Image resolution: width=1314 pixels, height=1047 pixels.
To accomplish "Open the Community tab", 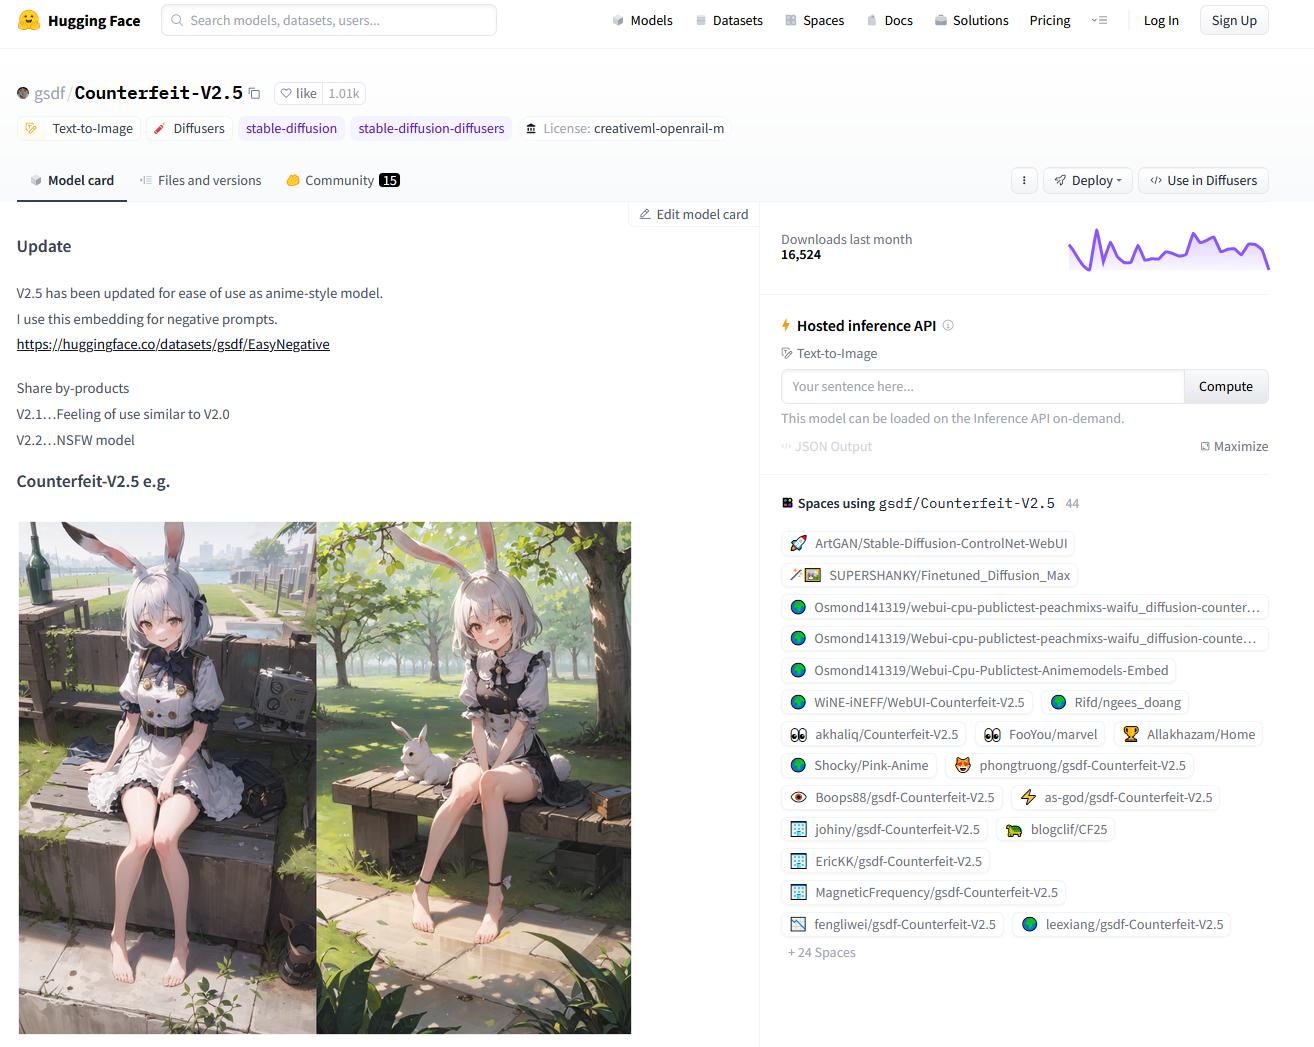I will (343, 181).
